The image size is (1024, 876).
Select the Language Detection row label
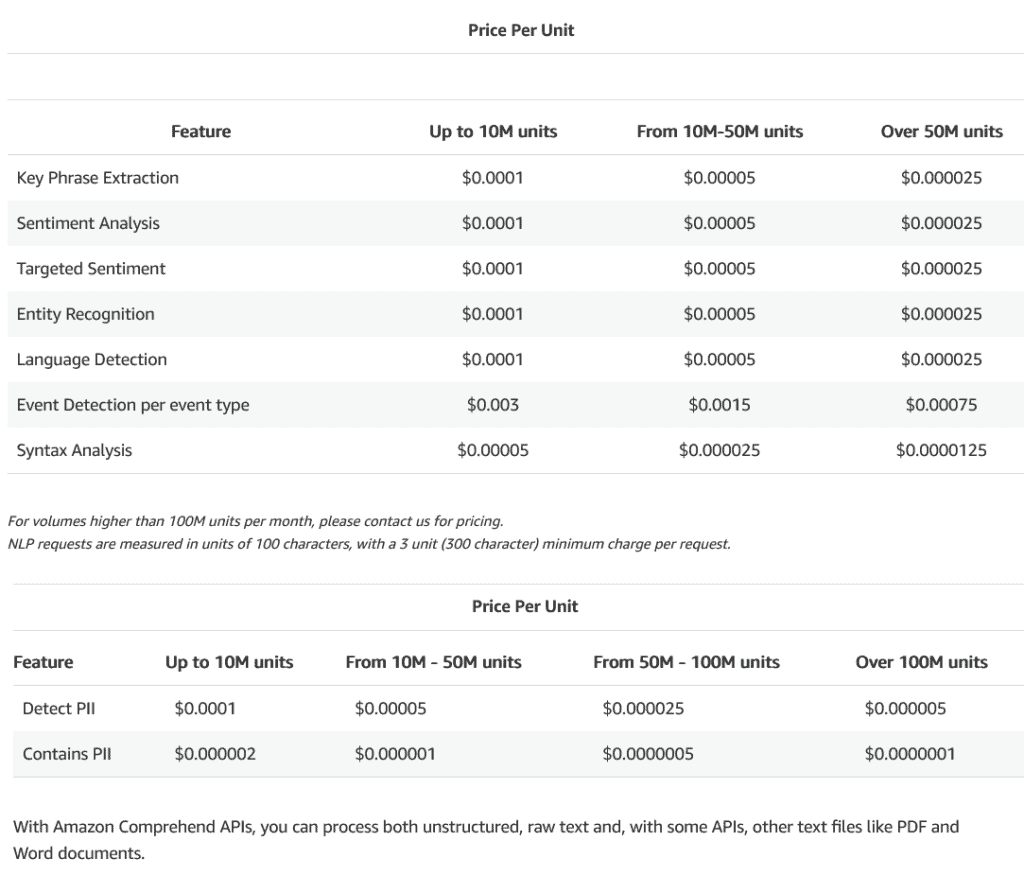pos(91,359)
